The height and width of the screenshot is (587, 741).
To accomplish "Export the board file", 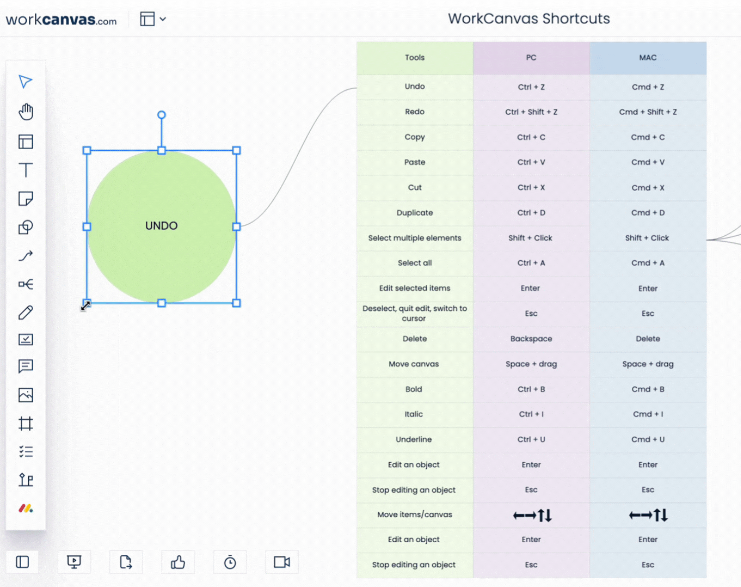I will (126, 562).
